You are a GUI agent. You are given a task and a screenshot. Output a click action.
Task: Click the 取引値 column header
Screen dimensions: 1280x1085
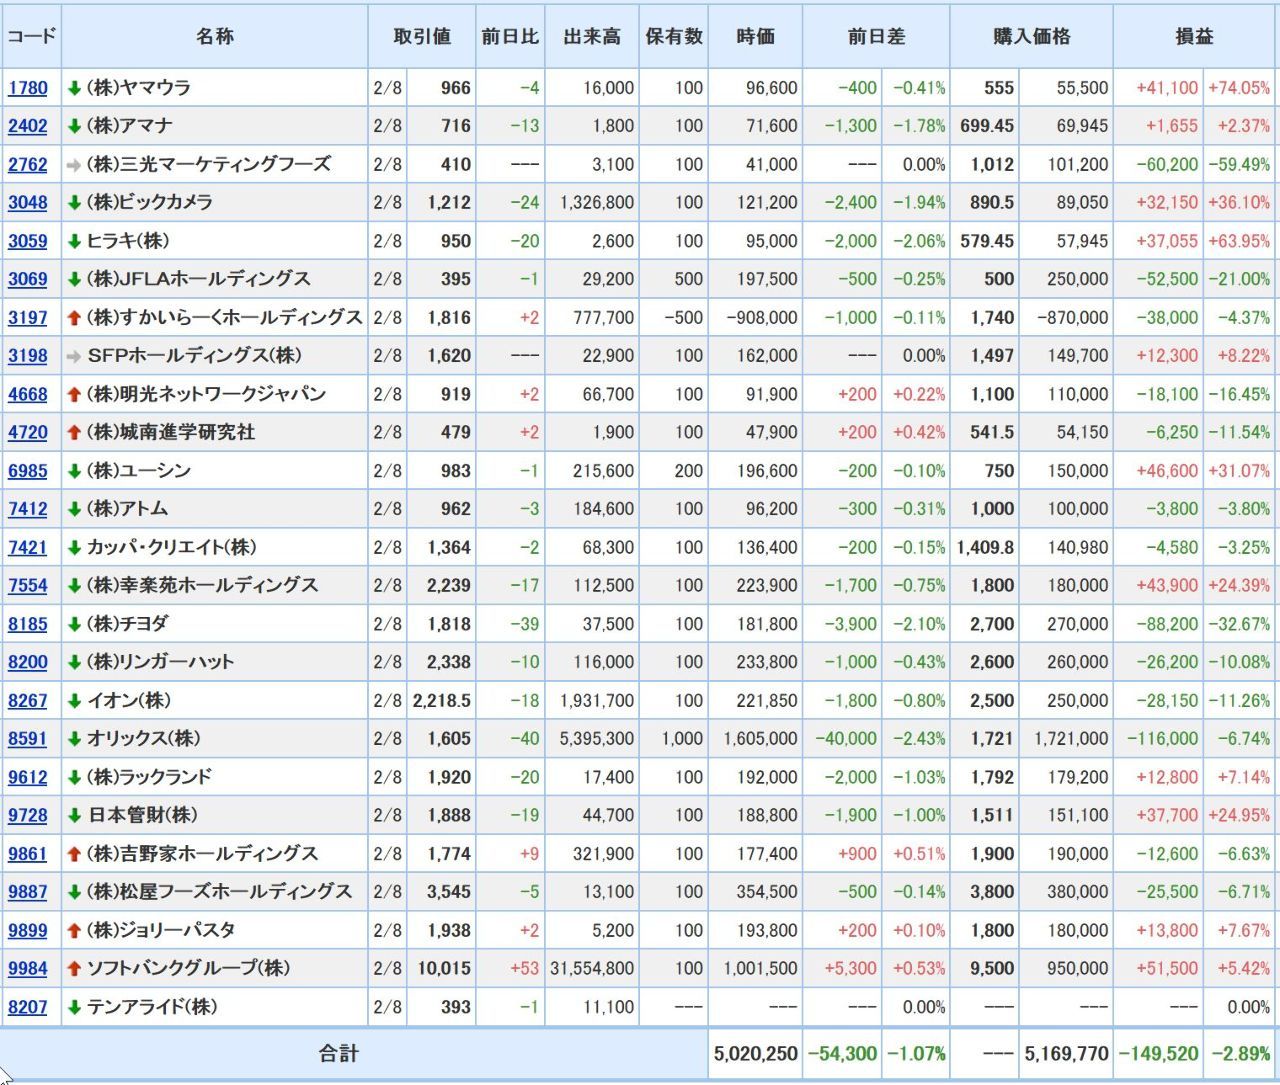coord(422,36)
